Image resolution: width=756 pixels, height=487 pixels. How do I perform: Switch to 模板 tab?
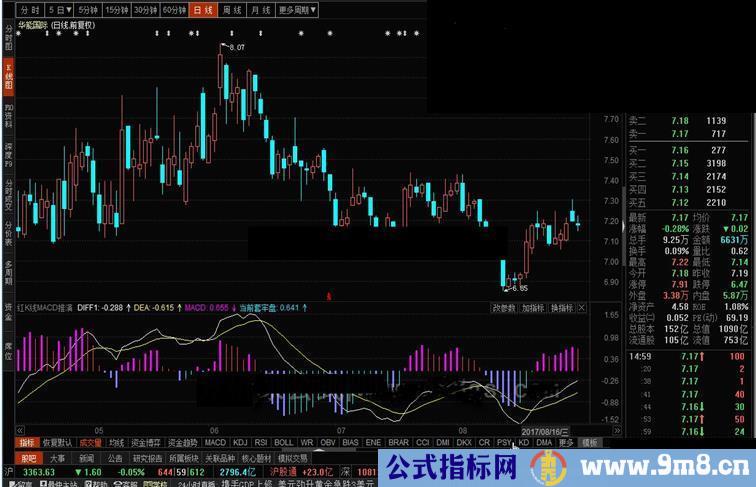[x=590, y=441]
